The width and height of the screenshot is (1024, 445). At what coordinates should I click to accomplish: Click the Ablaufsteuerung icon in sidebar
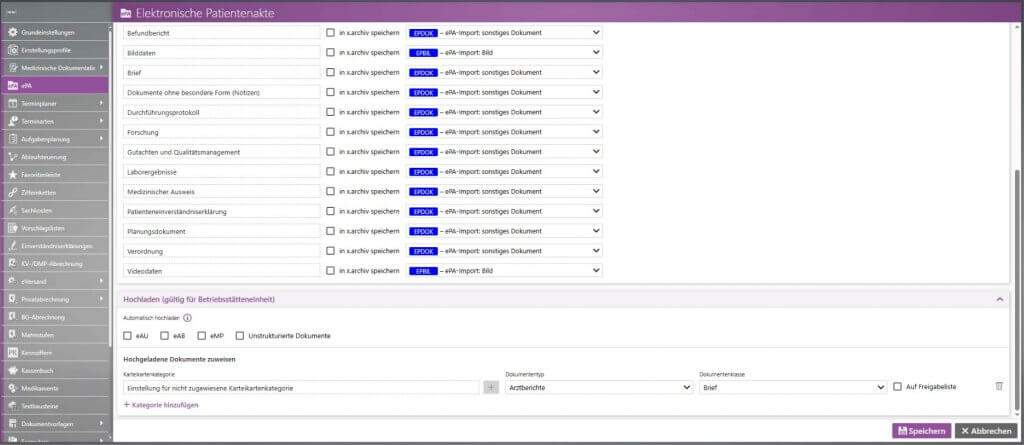(13, 157)
